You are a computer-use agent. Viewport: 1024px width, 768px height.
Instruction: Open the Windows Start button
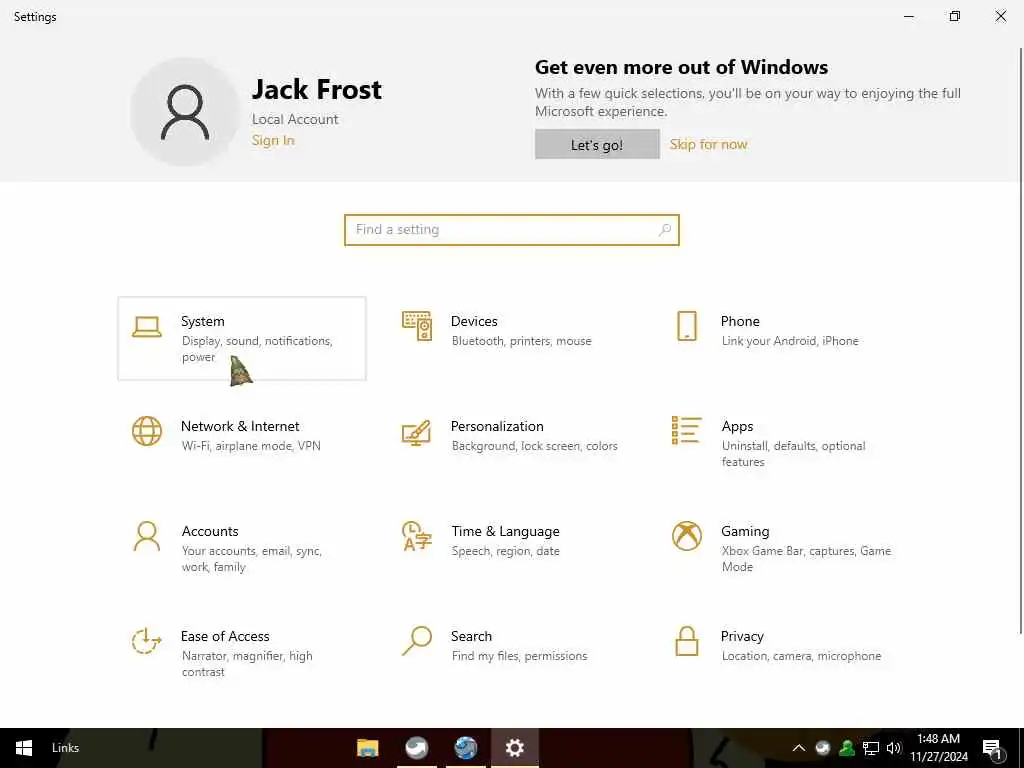coord(24,748)
